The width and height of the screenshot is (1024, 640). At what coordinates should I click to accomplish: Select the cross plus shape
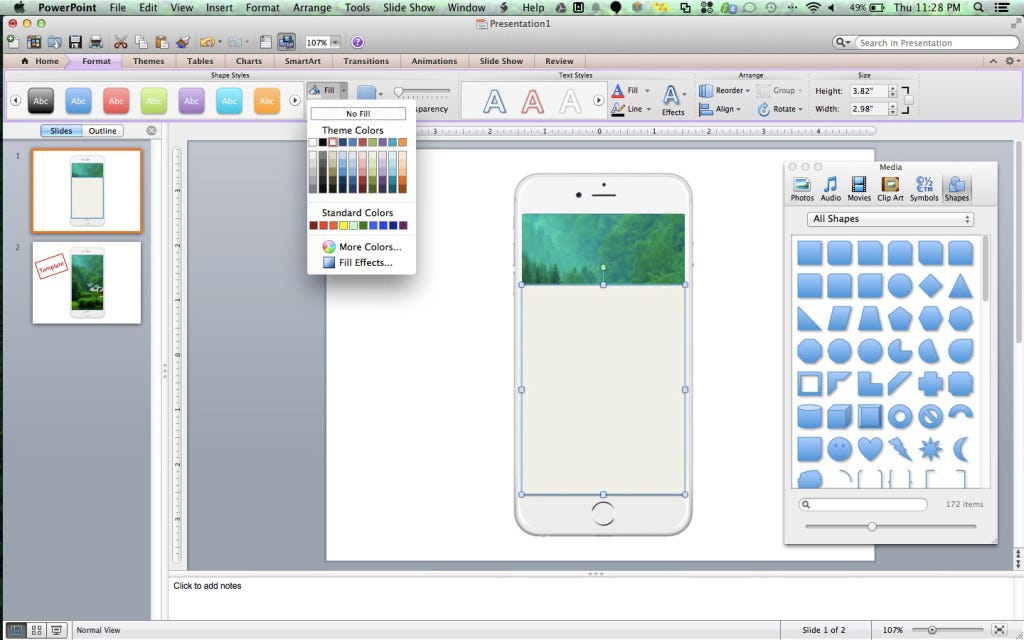tap(931, 384)
